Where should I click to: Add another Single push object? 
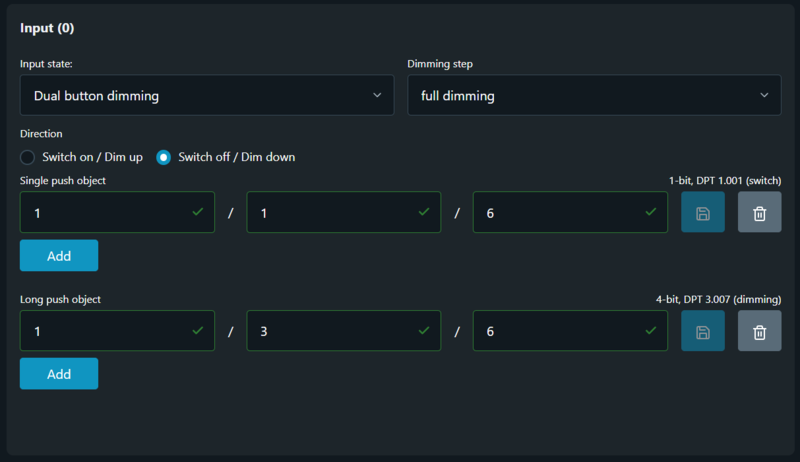pyautogui.click(x=59, y=256)
